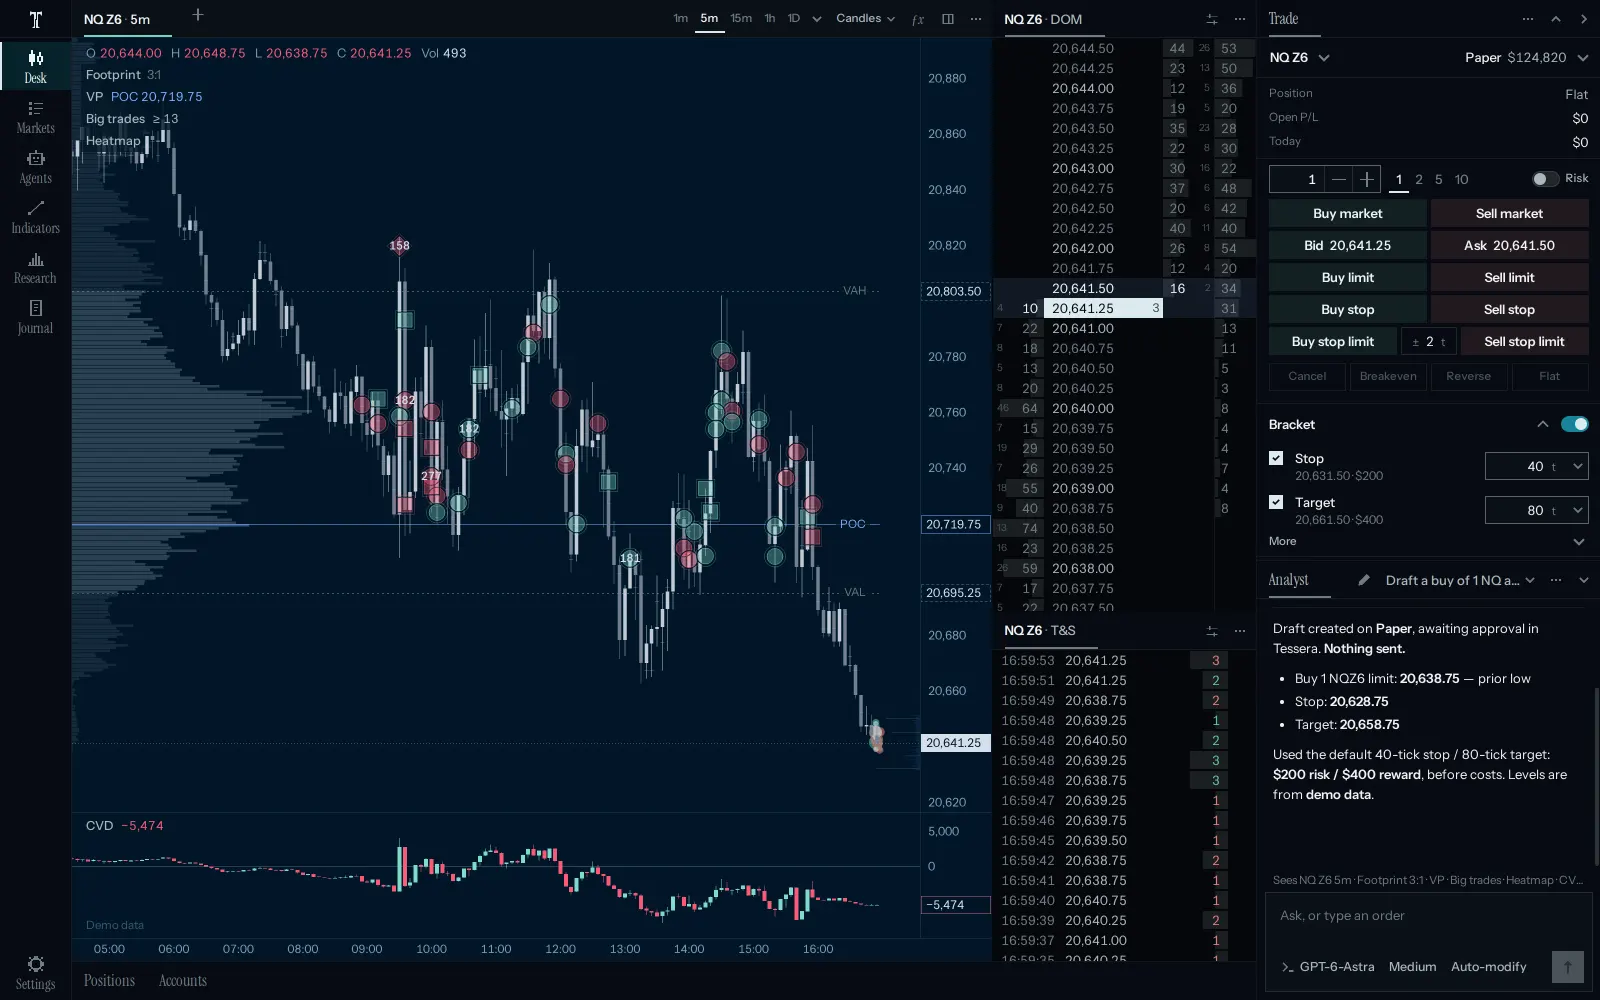Viewport: 1600px width, 1000px height.
Task: Open Analyst panel more options menu
Action: pyautogui.click(x=1556, y=580)
